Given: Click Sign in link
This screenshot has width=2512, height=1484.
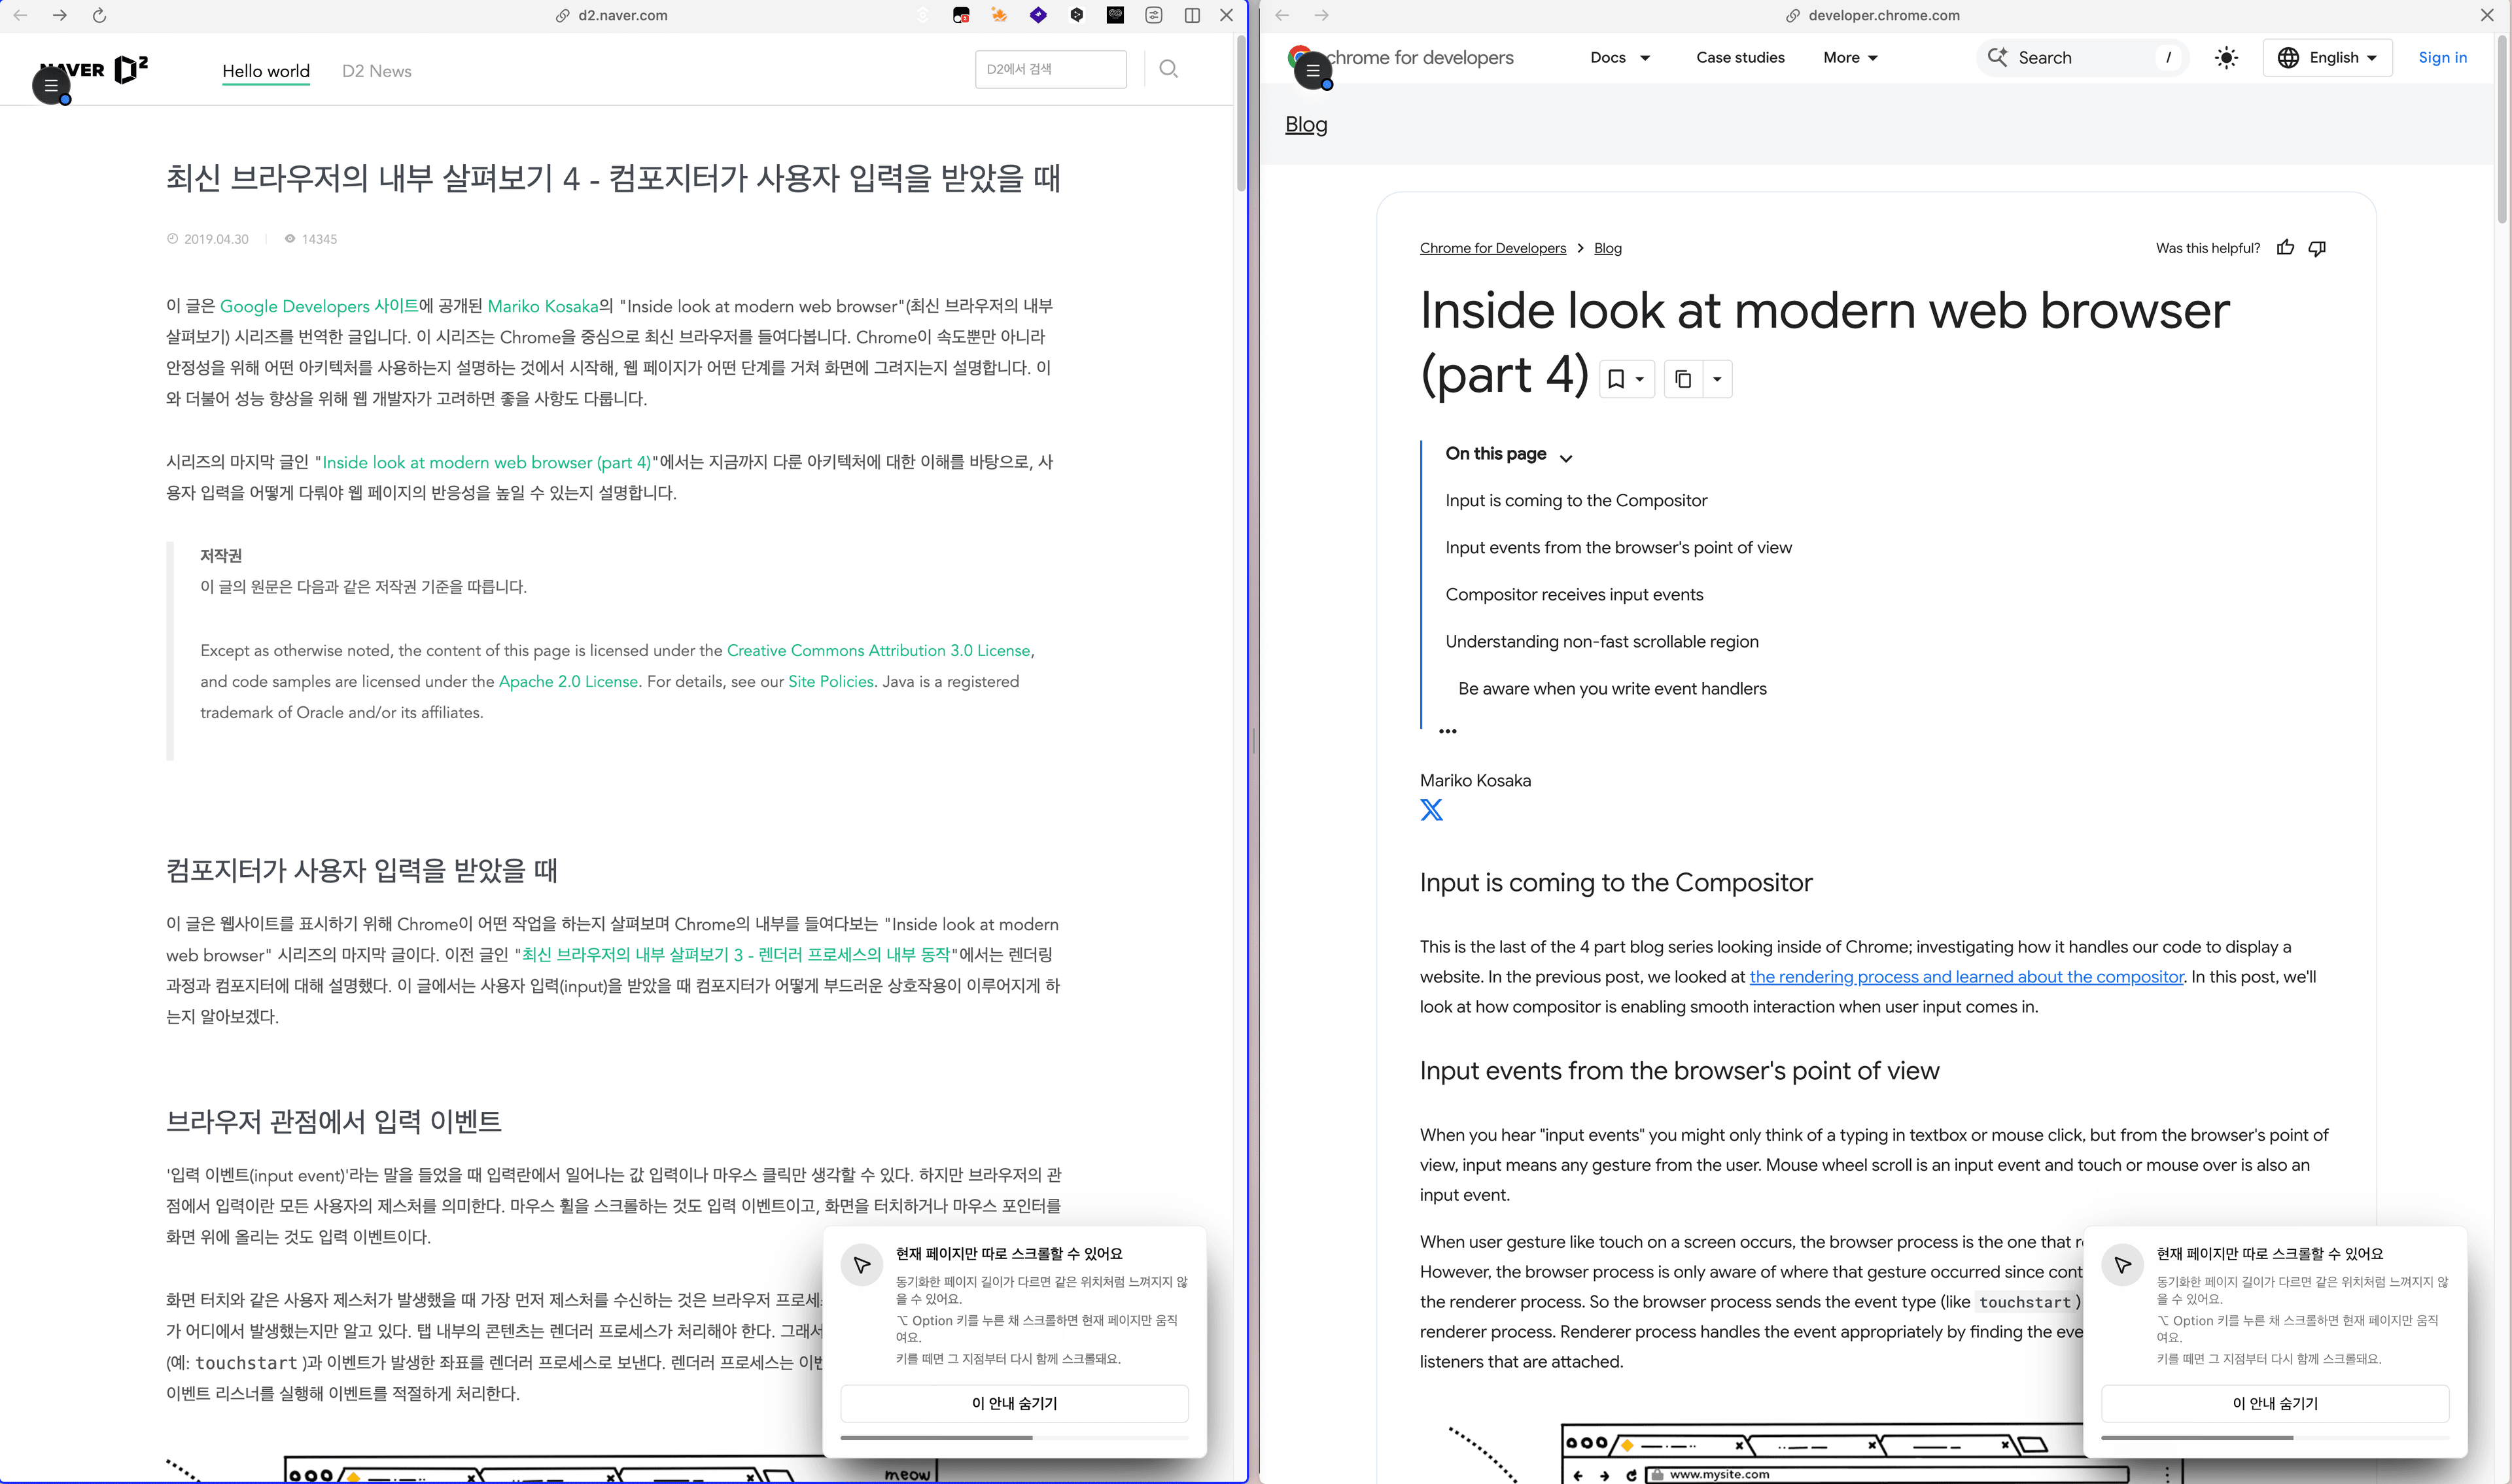Looking at the screenshot, I should pyautogui.click(x=2442, y=58).
